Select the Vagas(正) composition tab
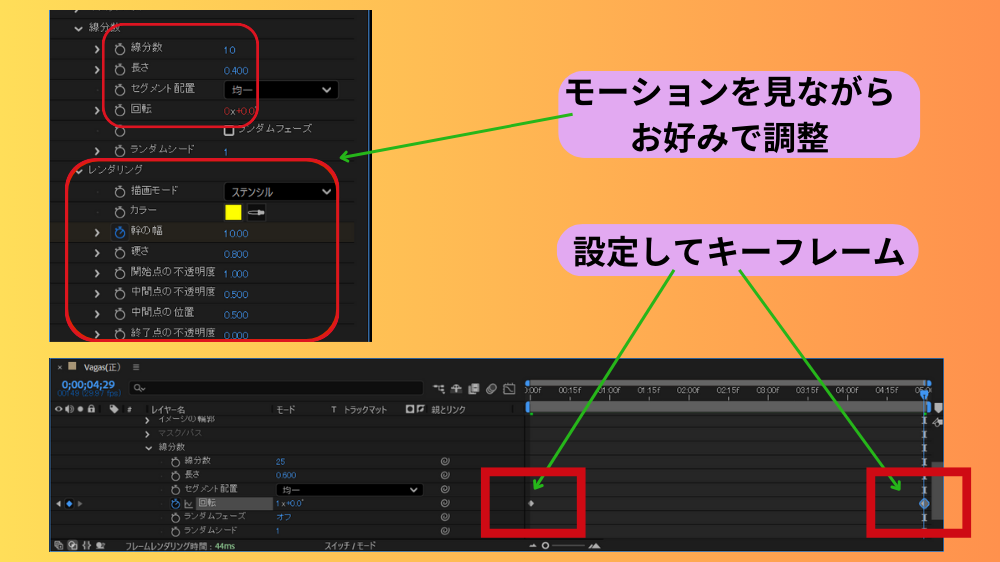 pyautogui.click(x=101, y=367)
